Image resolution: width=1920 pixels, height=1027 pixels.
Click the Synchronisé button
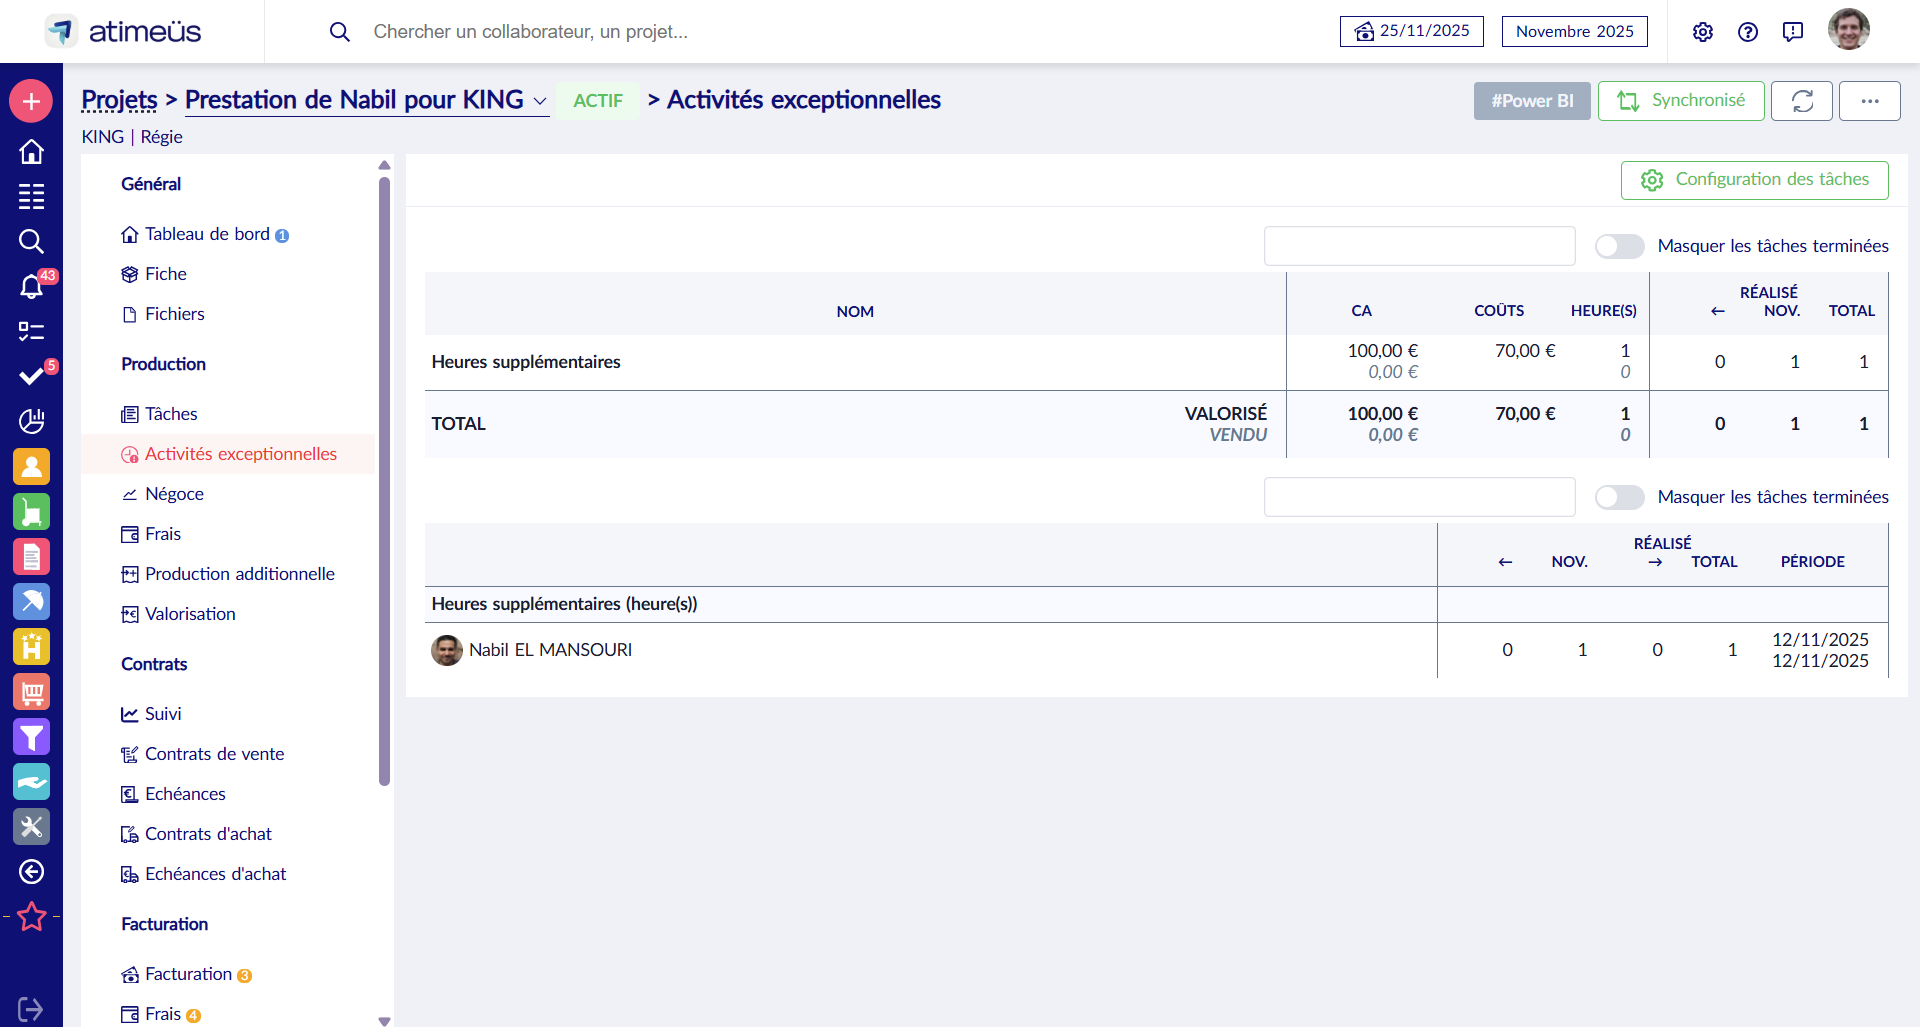(1681, 101)
